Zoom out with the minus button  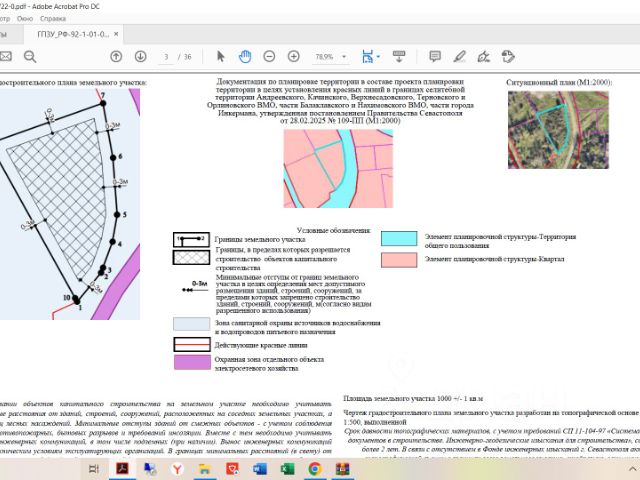(269, 57)
